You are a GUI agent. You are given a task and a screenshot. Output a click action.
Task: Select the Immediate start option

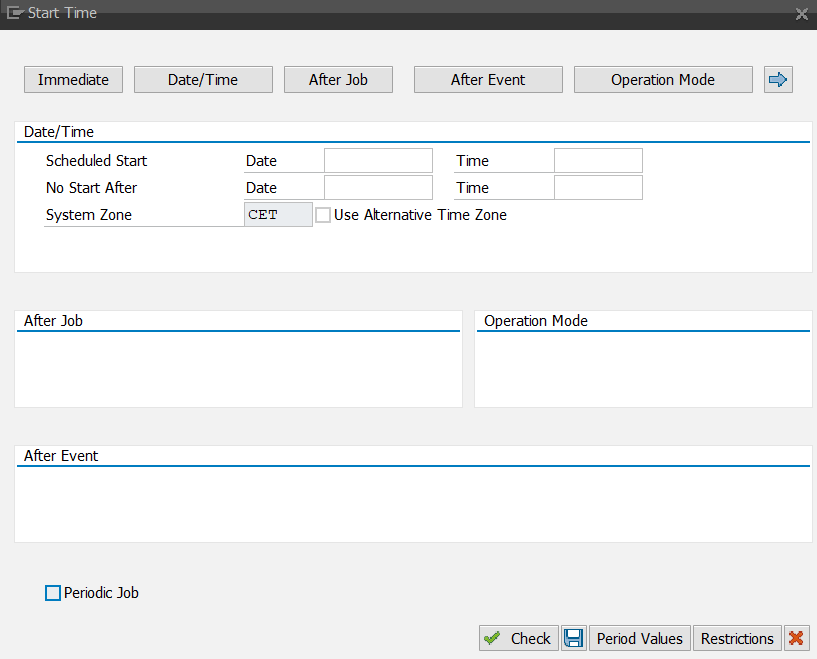(73, 79)
